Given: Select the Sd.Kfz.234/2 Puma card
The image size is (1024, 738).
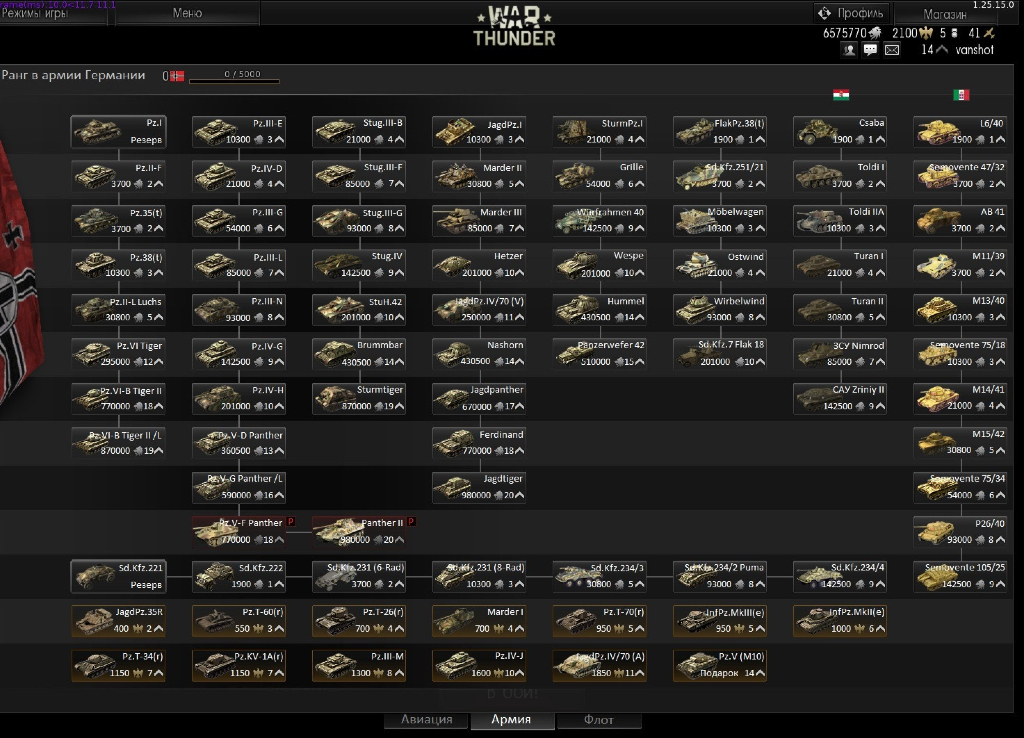Looking at the screenshot, I should click(x=720, y=576).
